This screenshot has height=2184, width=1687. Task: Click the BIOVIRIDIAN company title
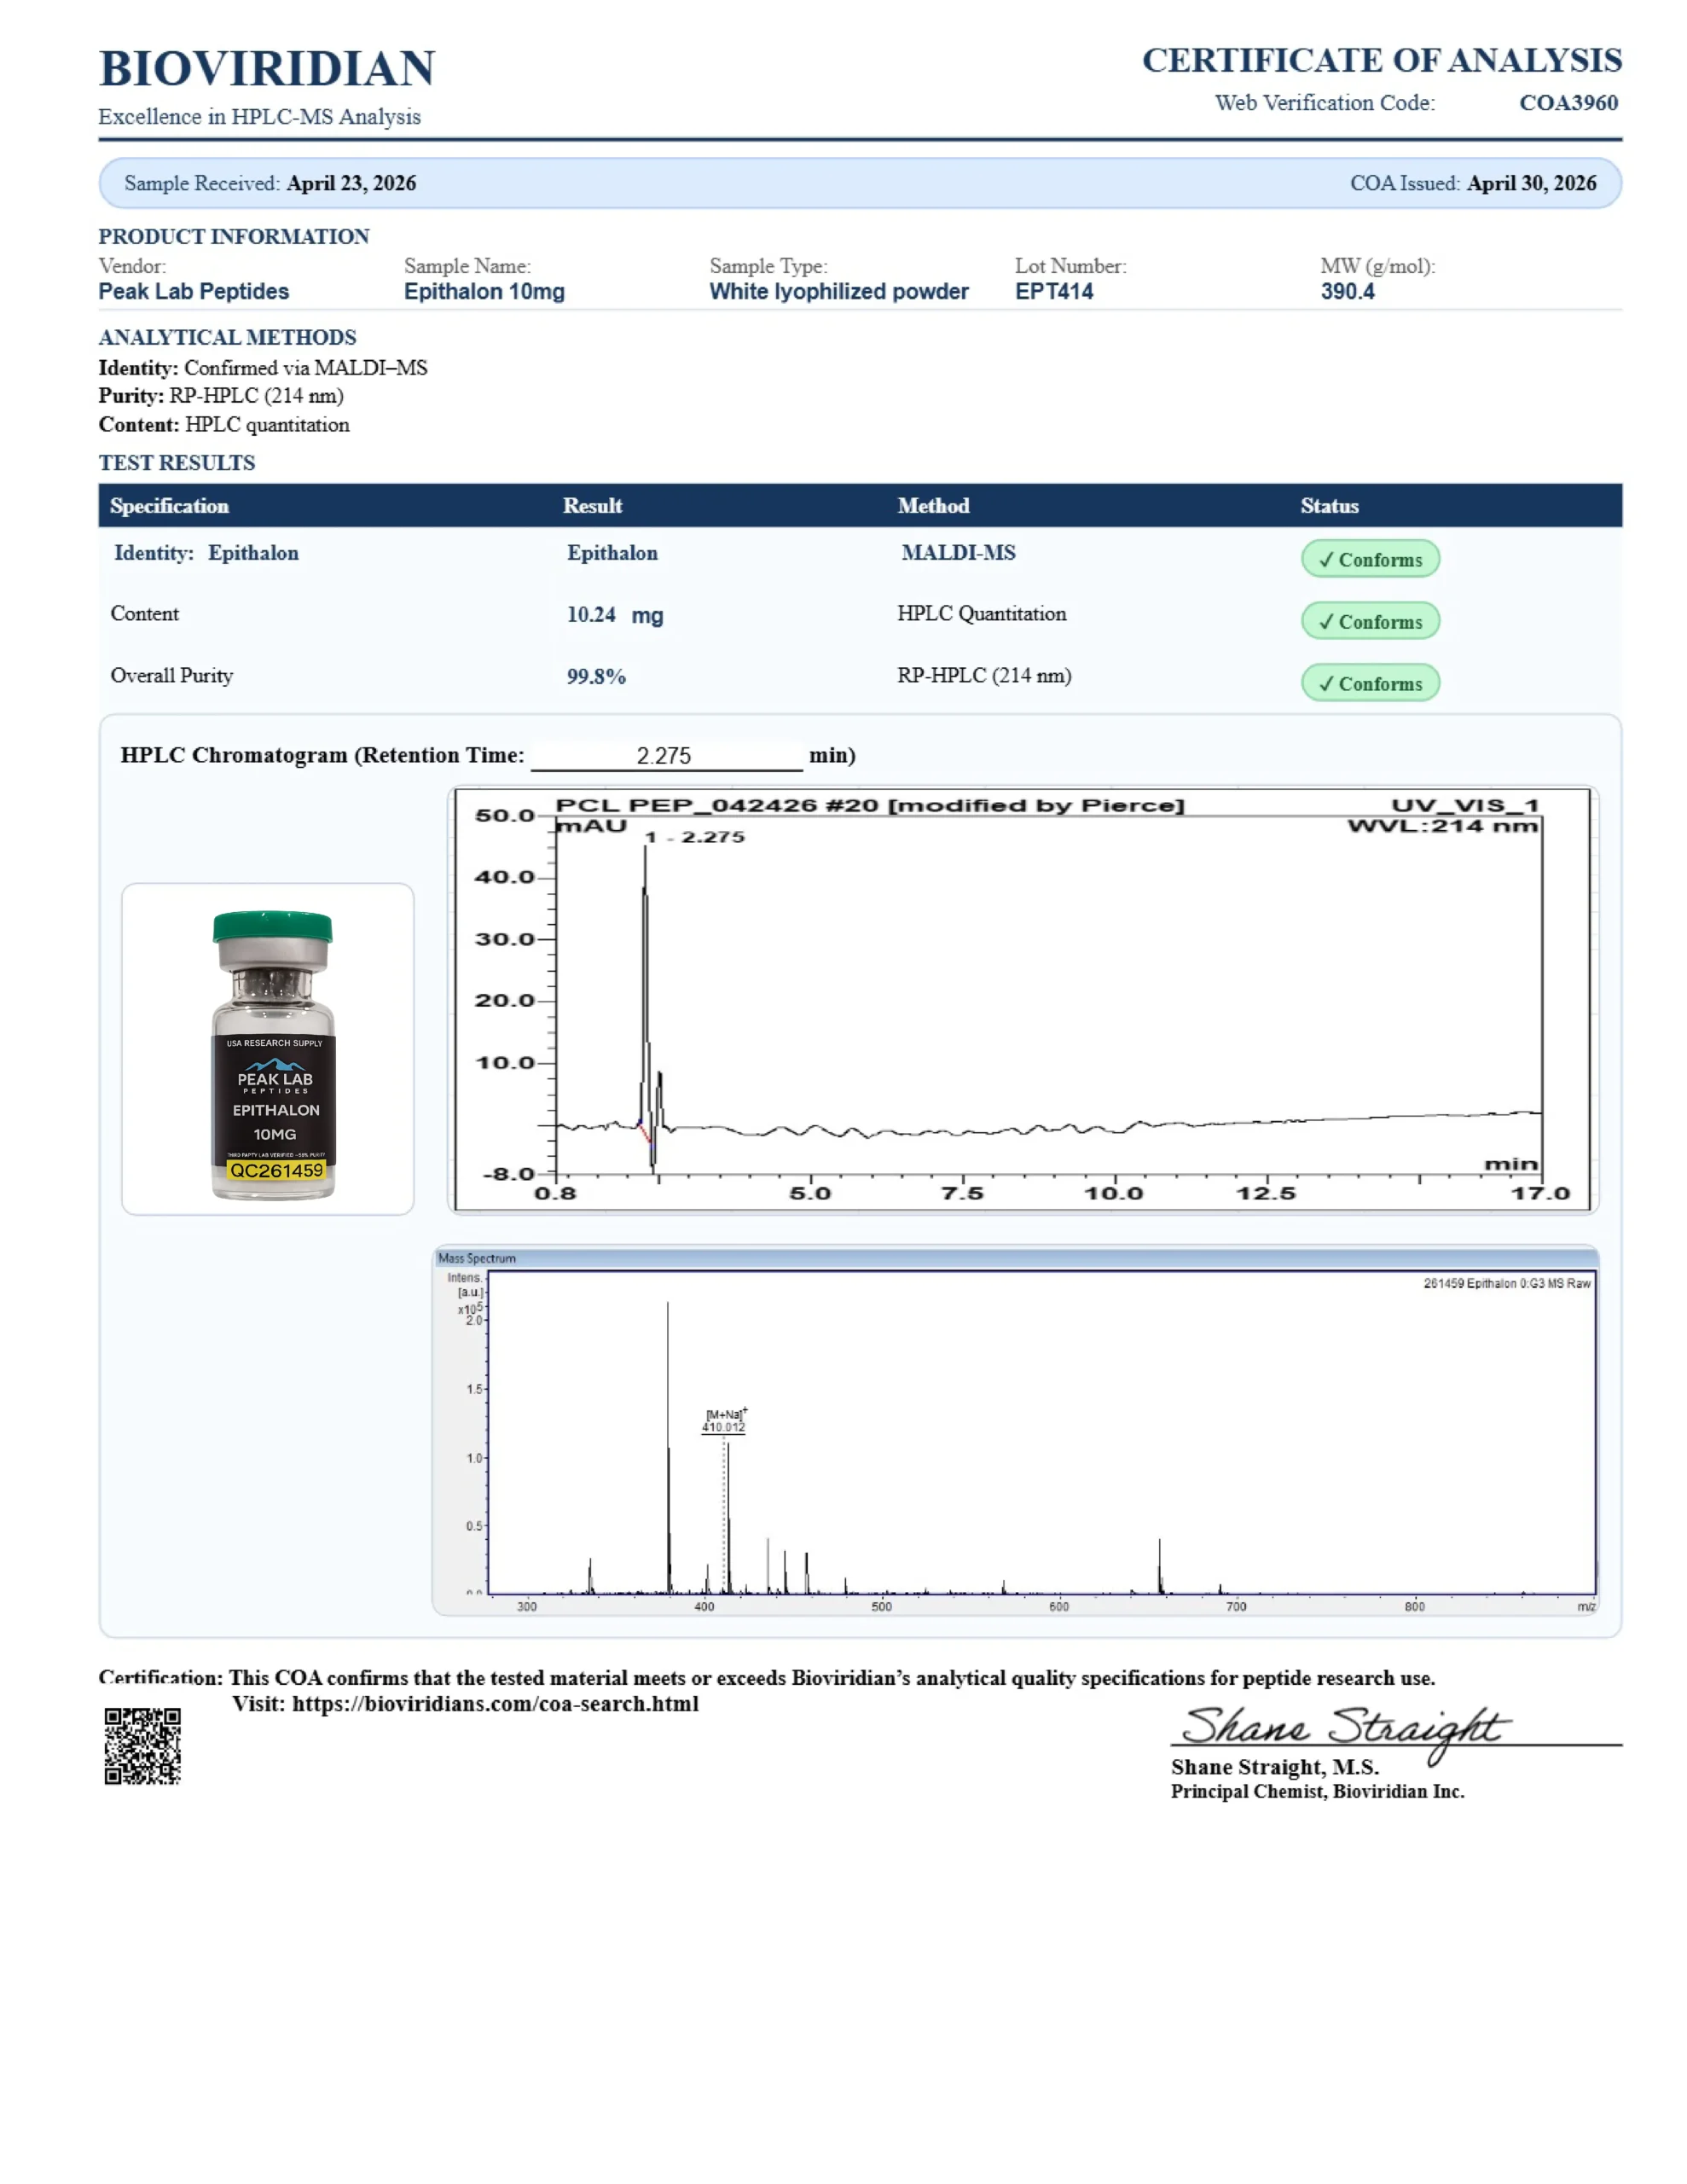[266, 69]
